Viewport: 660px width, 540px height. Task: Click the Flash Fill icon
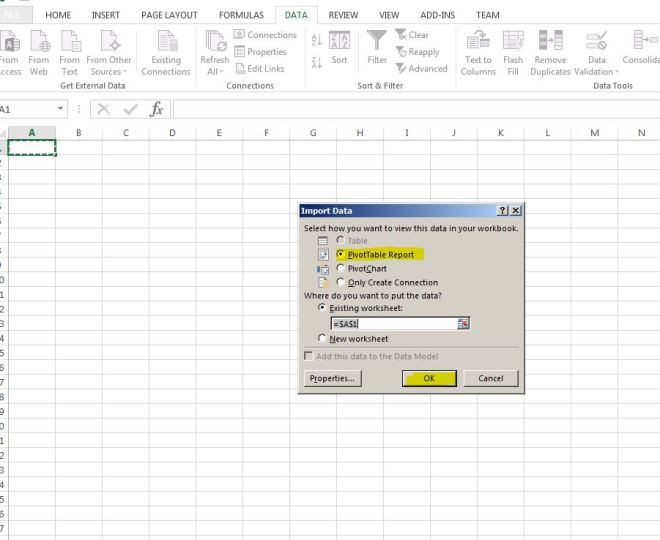(513, 41)
